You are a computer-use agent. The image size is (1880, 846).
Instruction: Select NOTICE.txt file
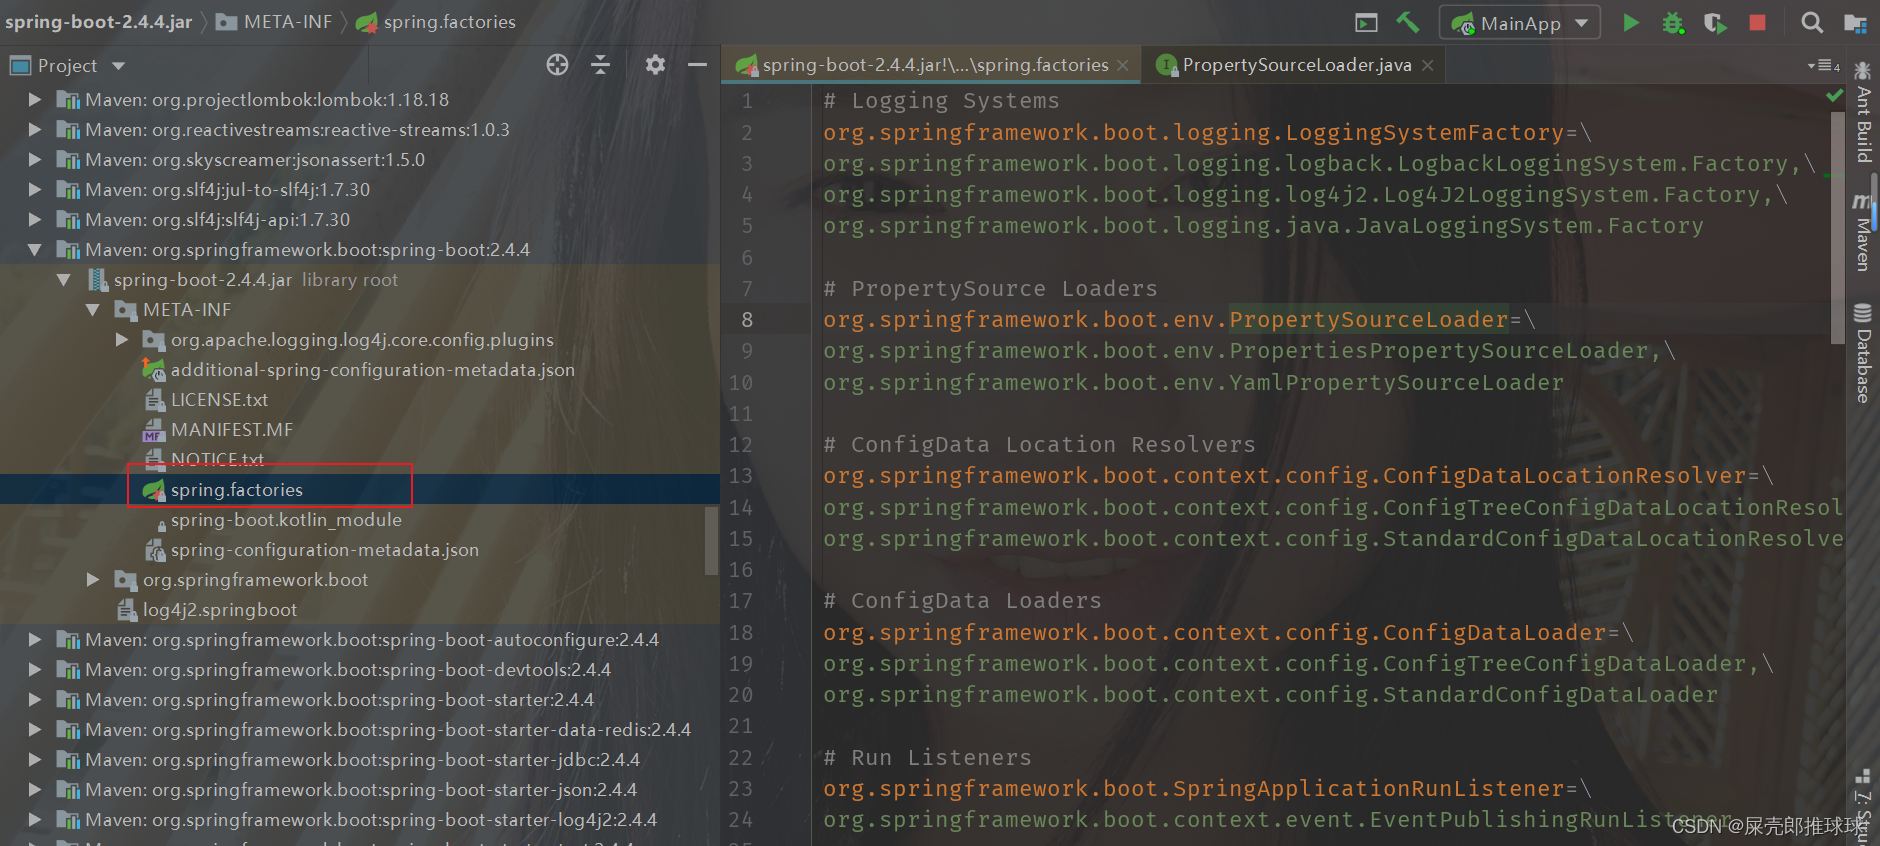[x=217, y=459]
